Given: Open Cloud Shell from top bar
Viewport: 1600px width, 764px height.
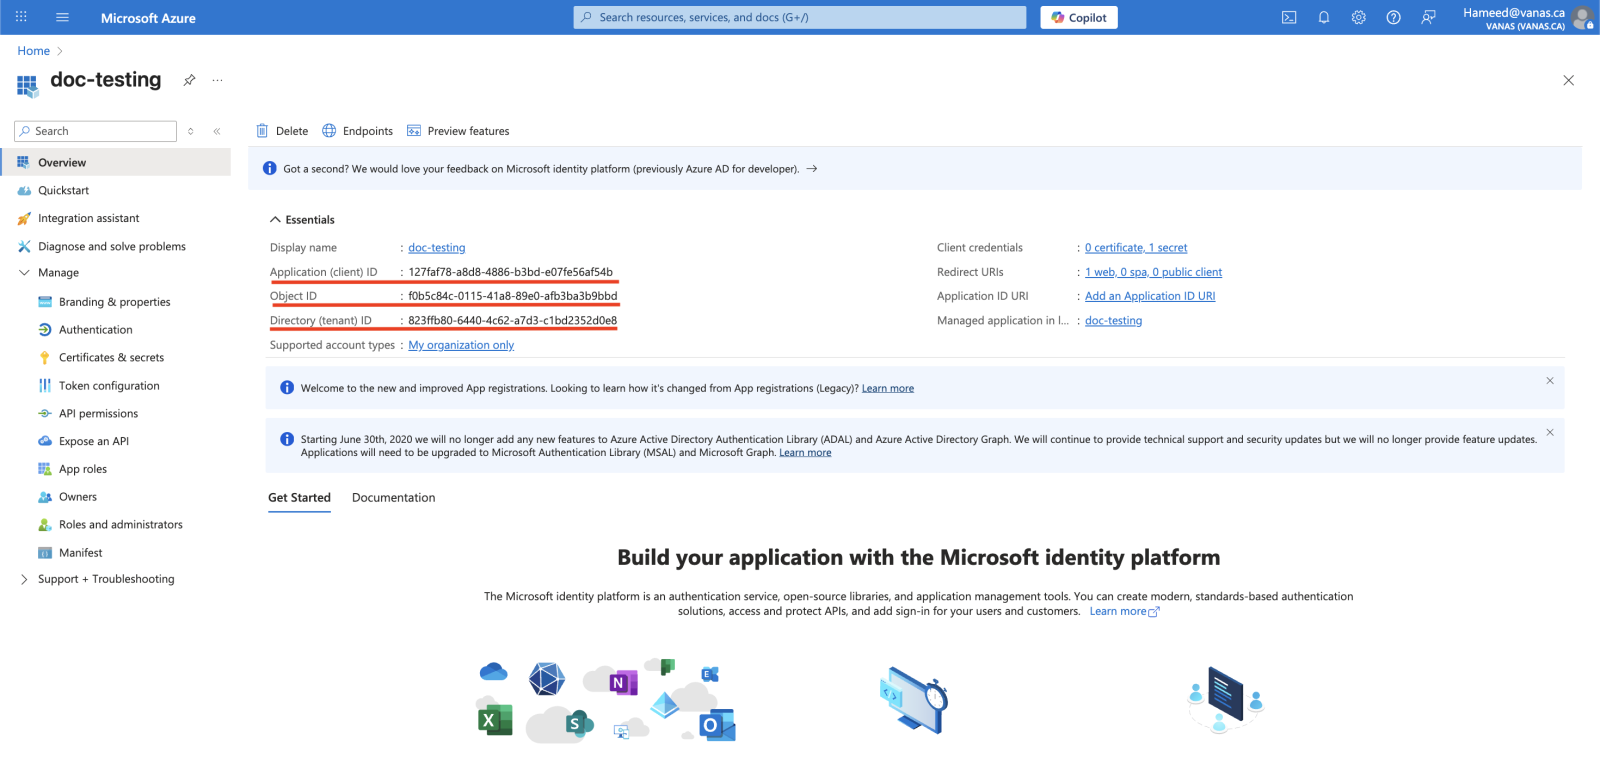Looking at the screenshot, I should click(x=1289, y=17).
